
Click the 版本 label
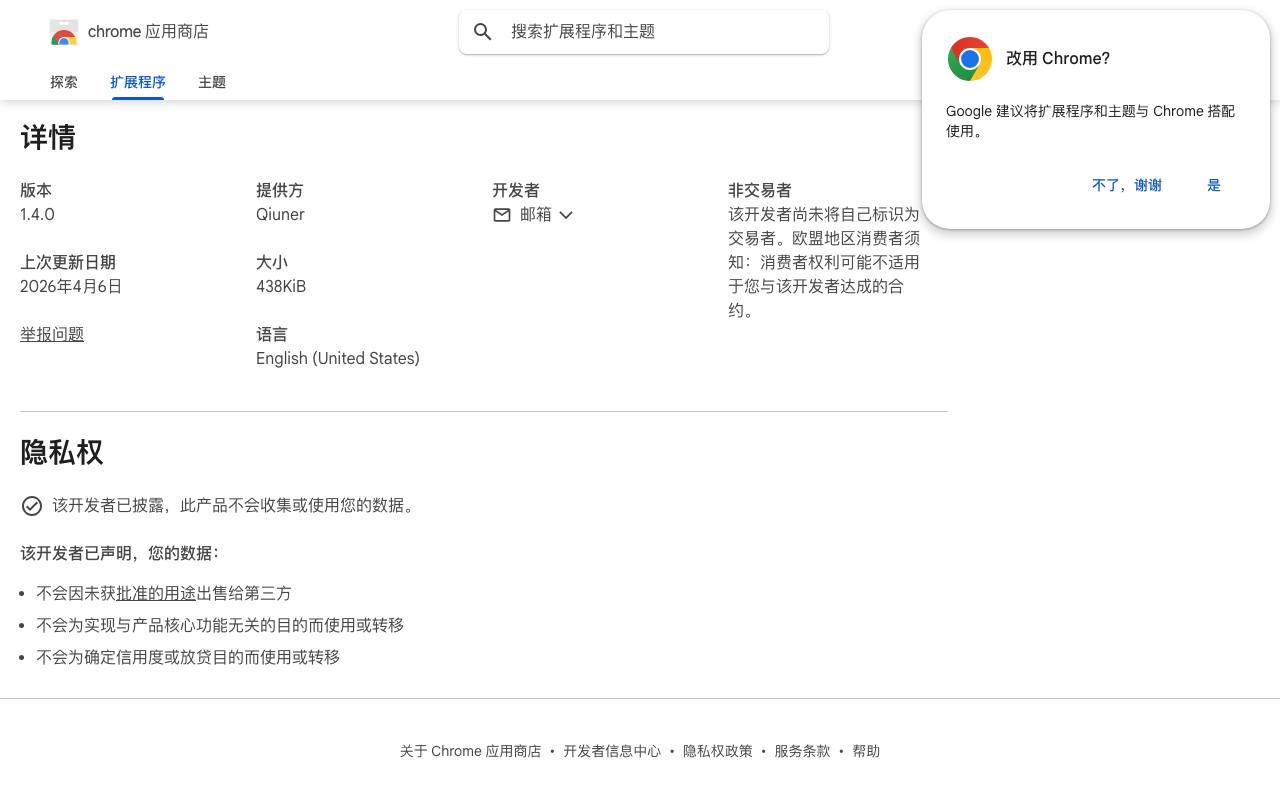point(36,191)
